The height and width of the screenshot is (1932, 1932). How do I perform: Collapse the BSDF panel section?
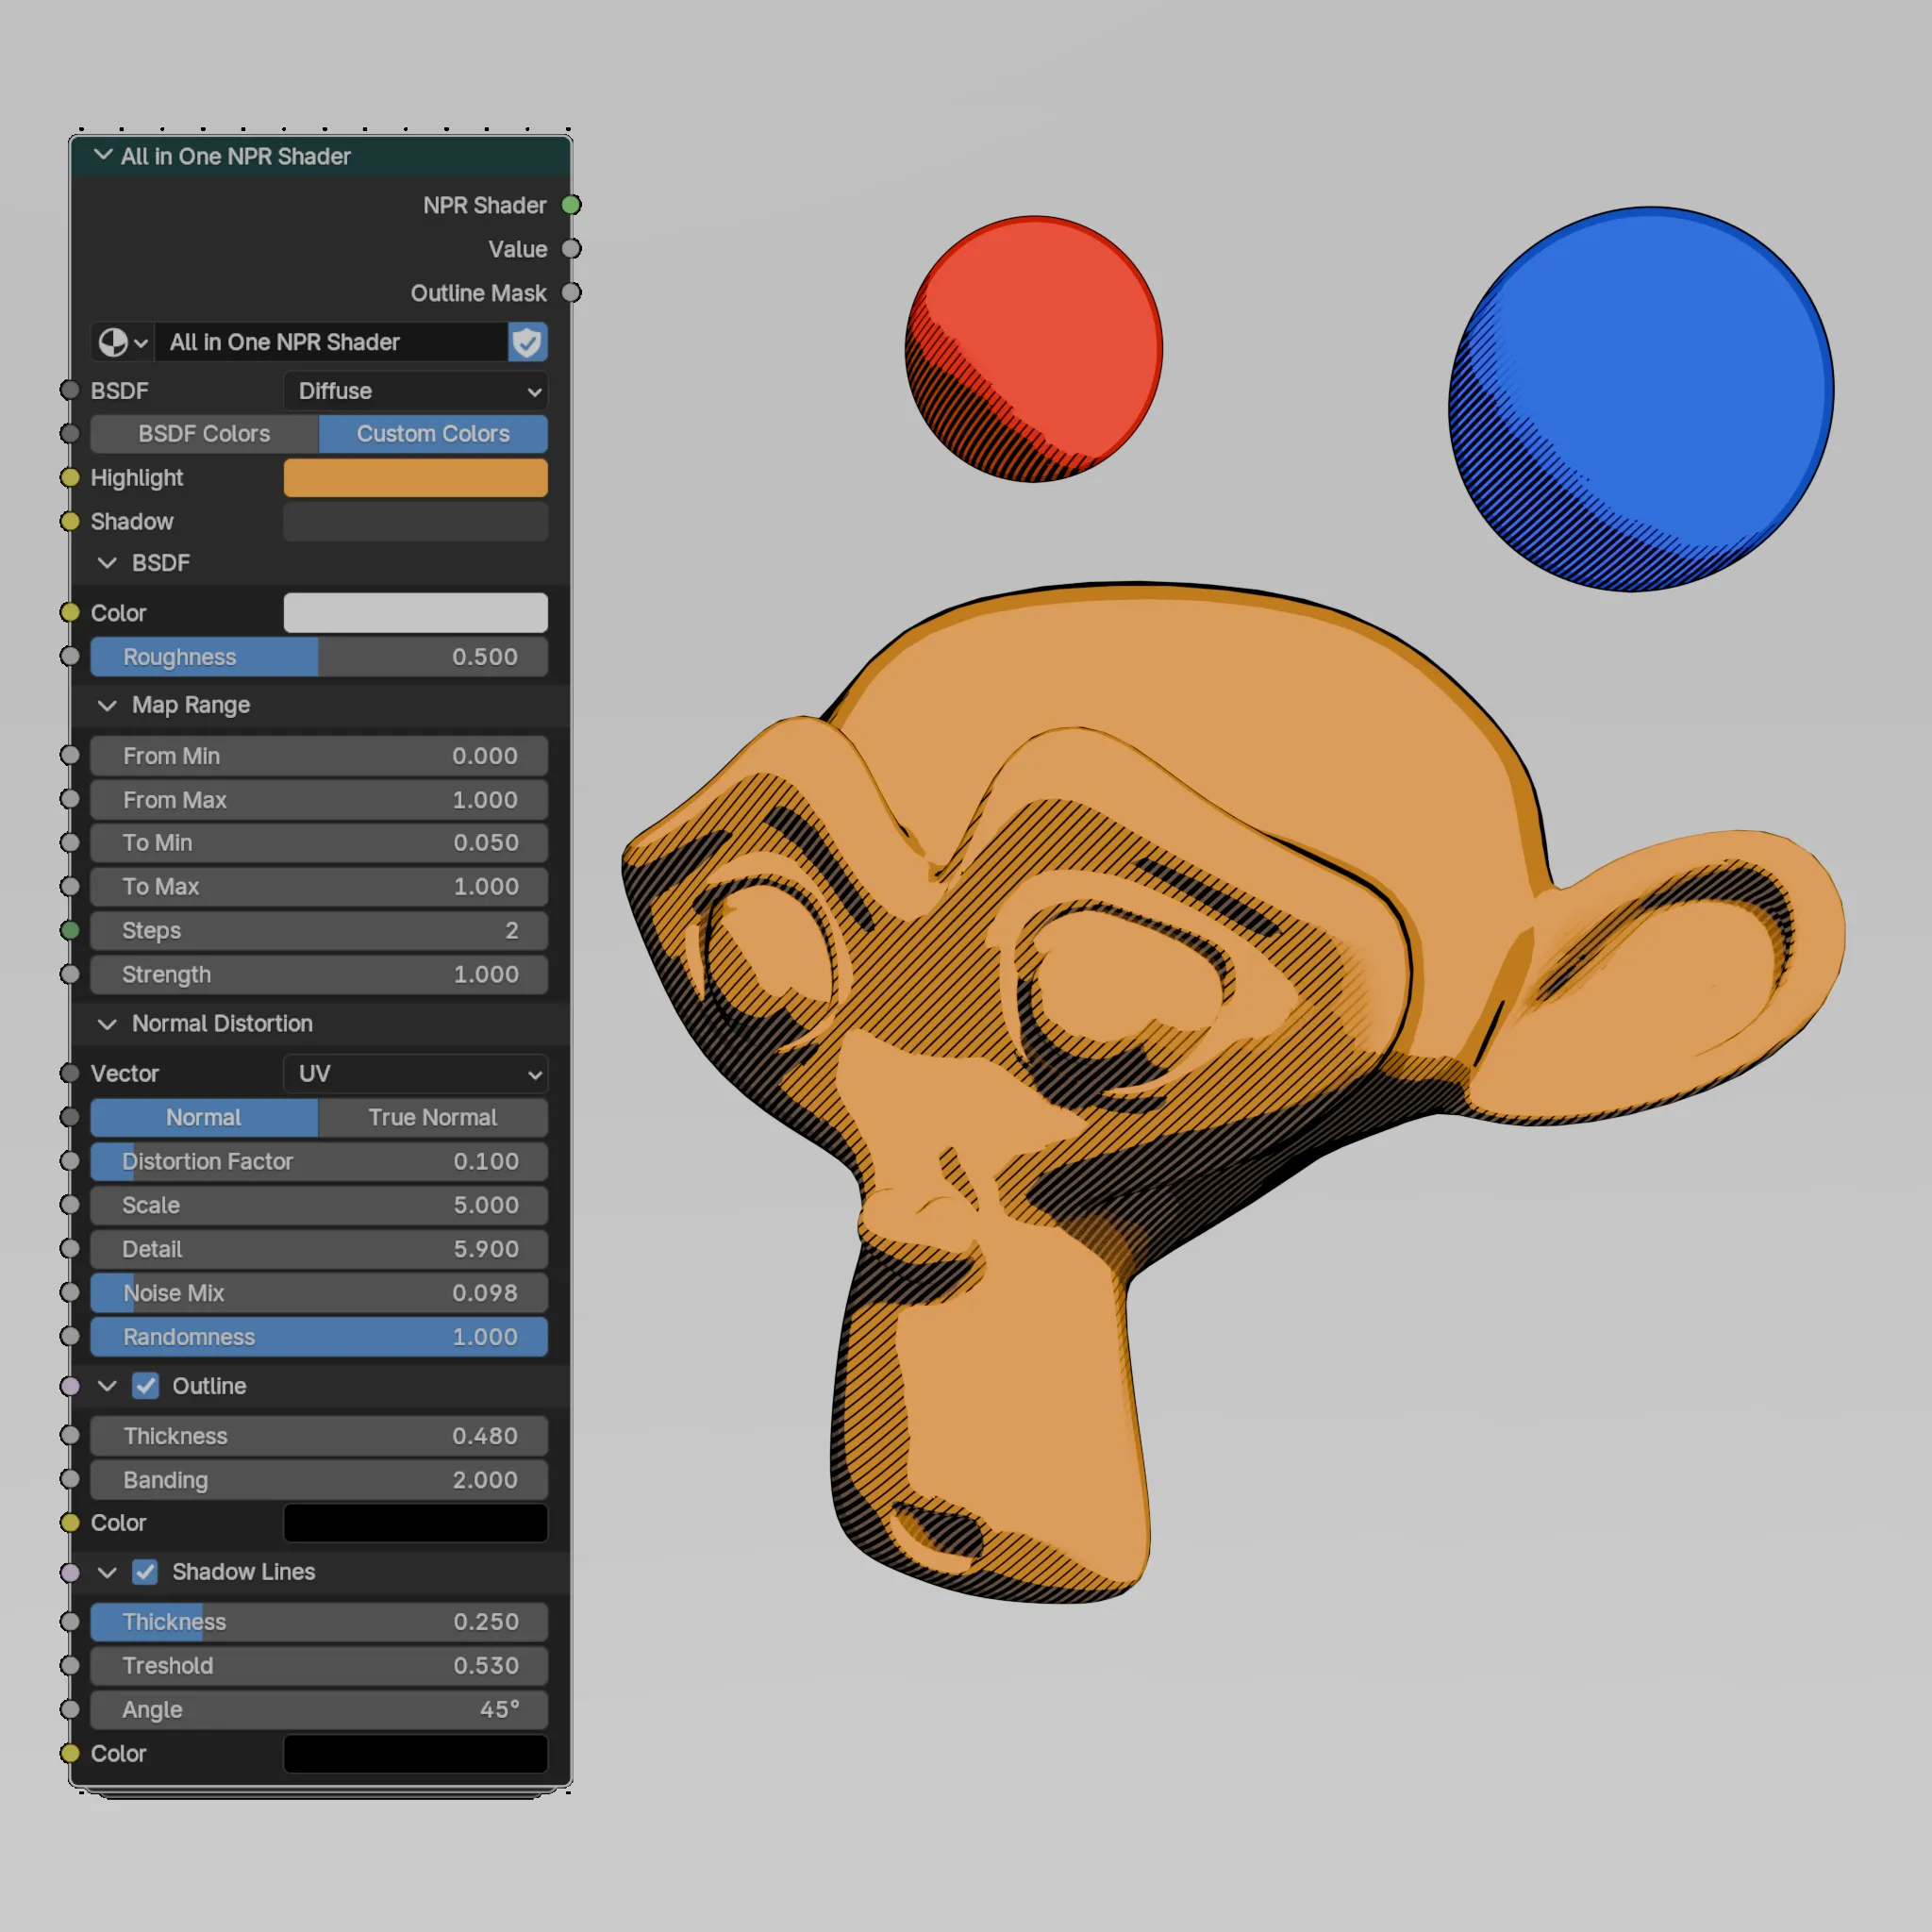pos(107,563)
